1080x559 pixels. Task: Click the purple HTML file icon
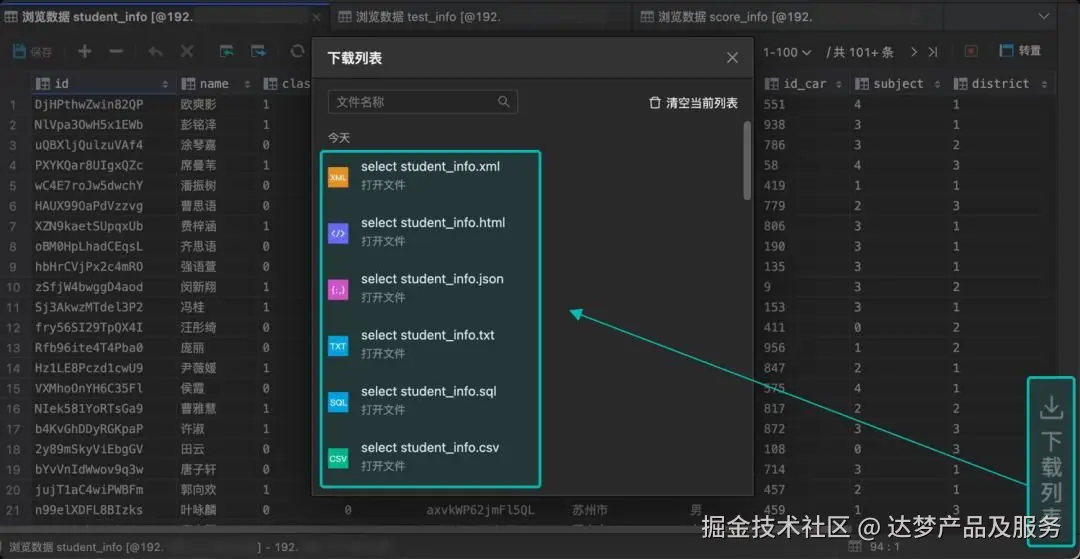(x=338, y=234)
